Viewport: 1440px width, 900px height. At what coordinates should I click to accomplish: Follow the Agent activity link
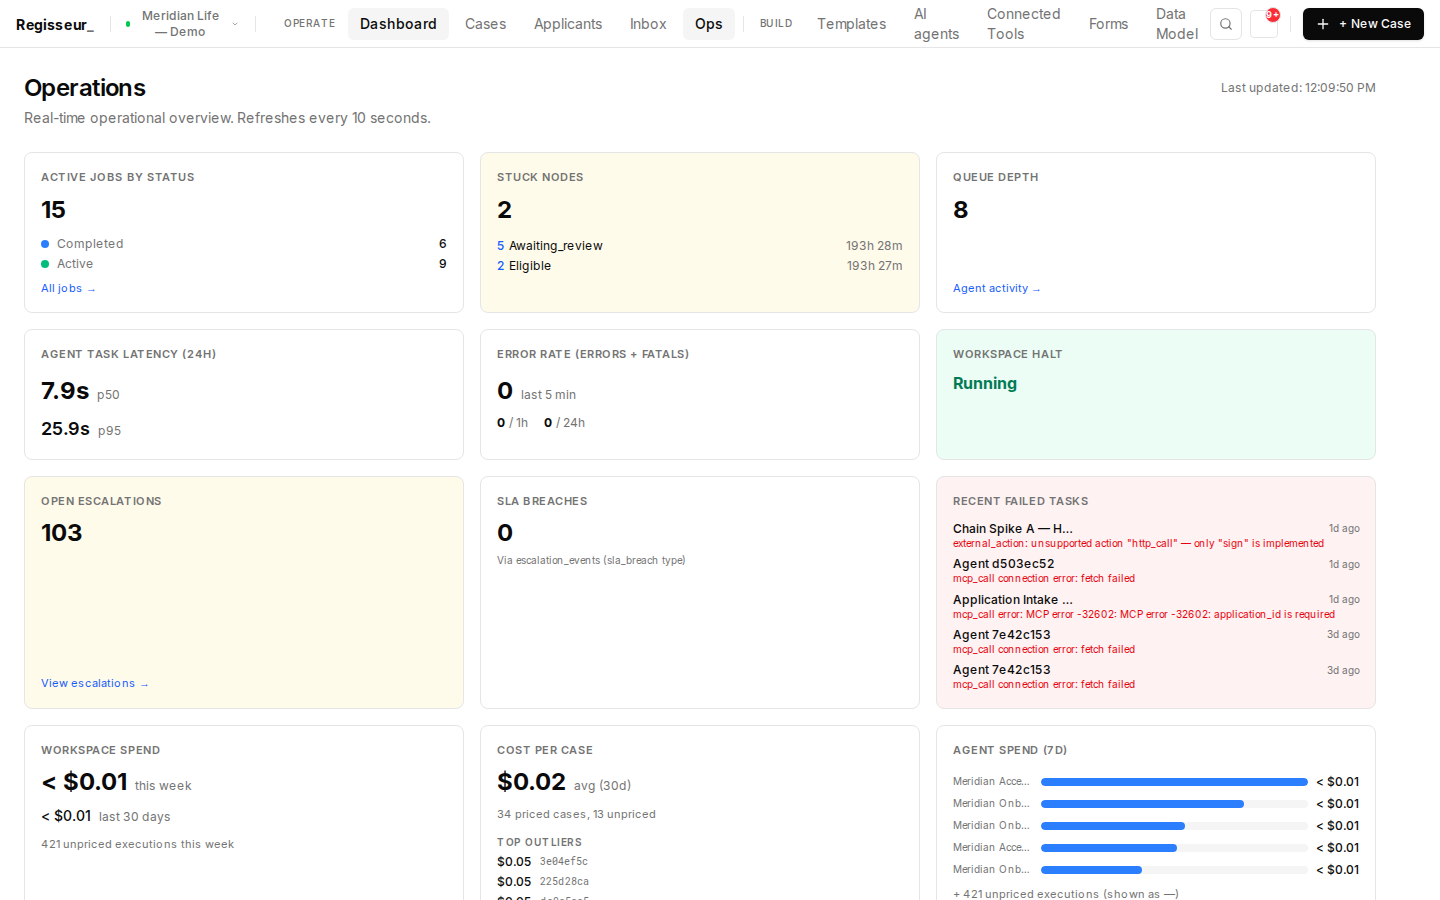996,288
